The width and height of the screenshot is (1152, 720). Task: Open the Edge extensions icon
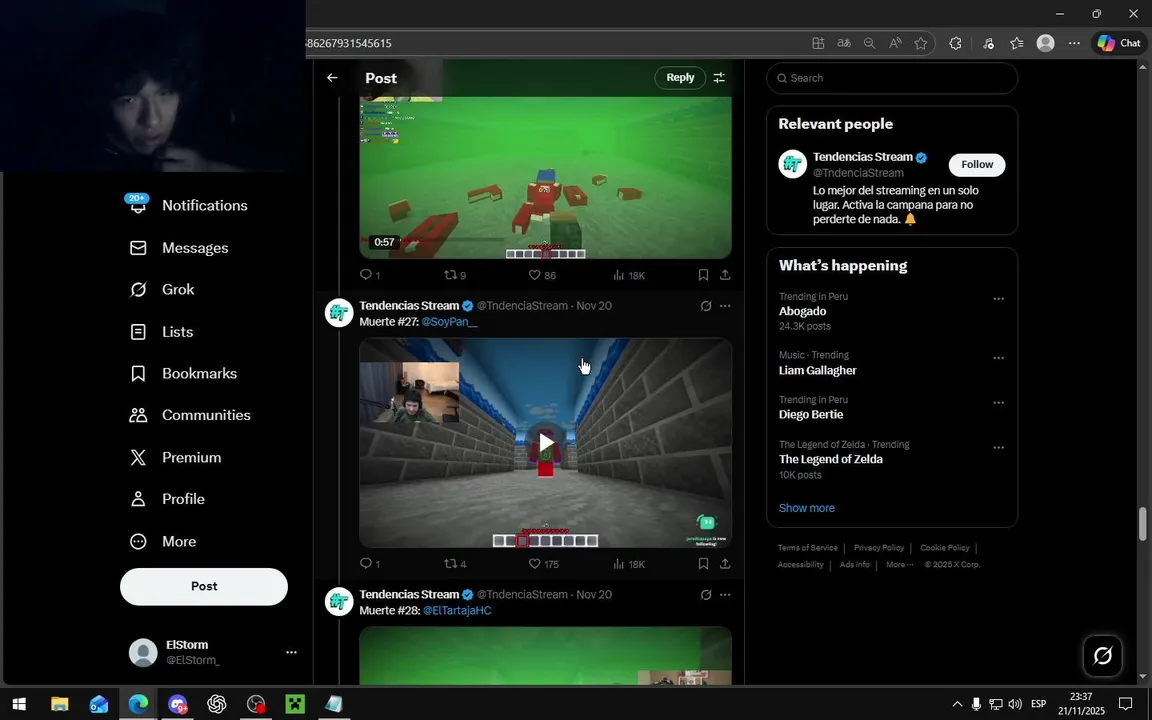955,43
